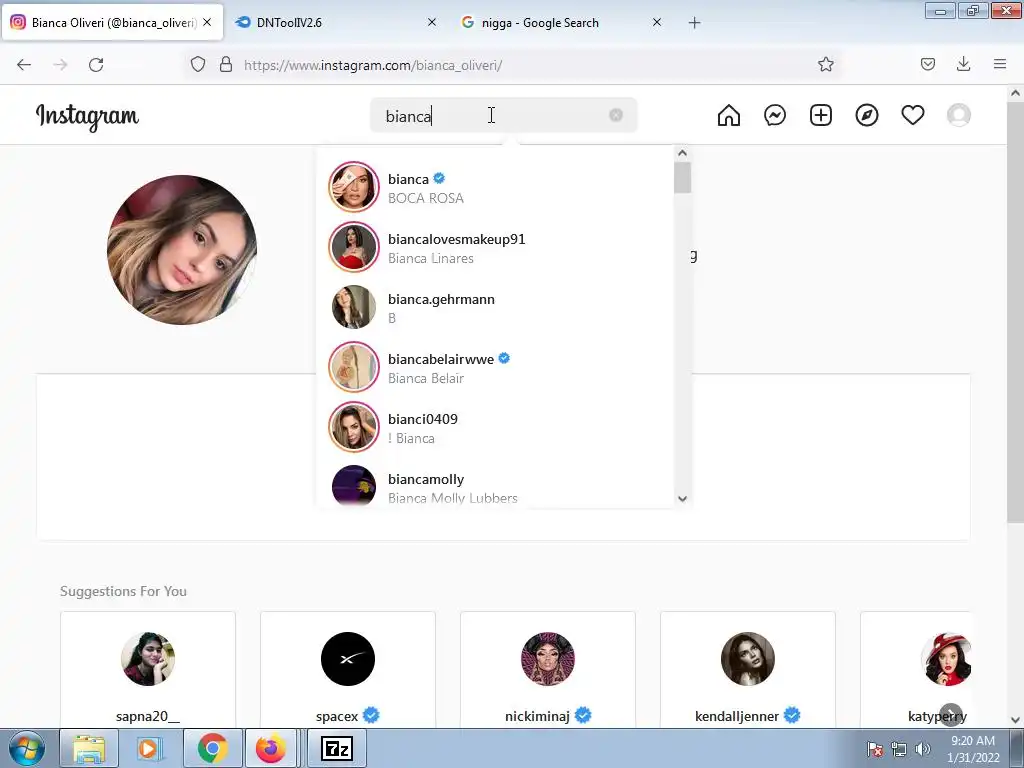Open Save to Pocket icon
Viewport: 1024px width, 768px height.
point(927,64)
